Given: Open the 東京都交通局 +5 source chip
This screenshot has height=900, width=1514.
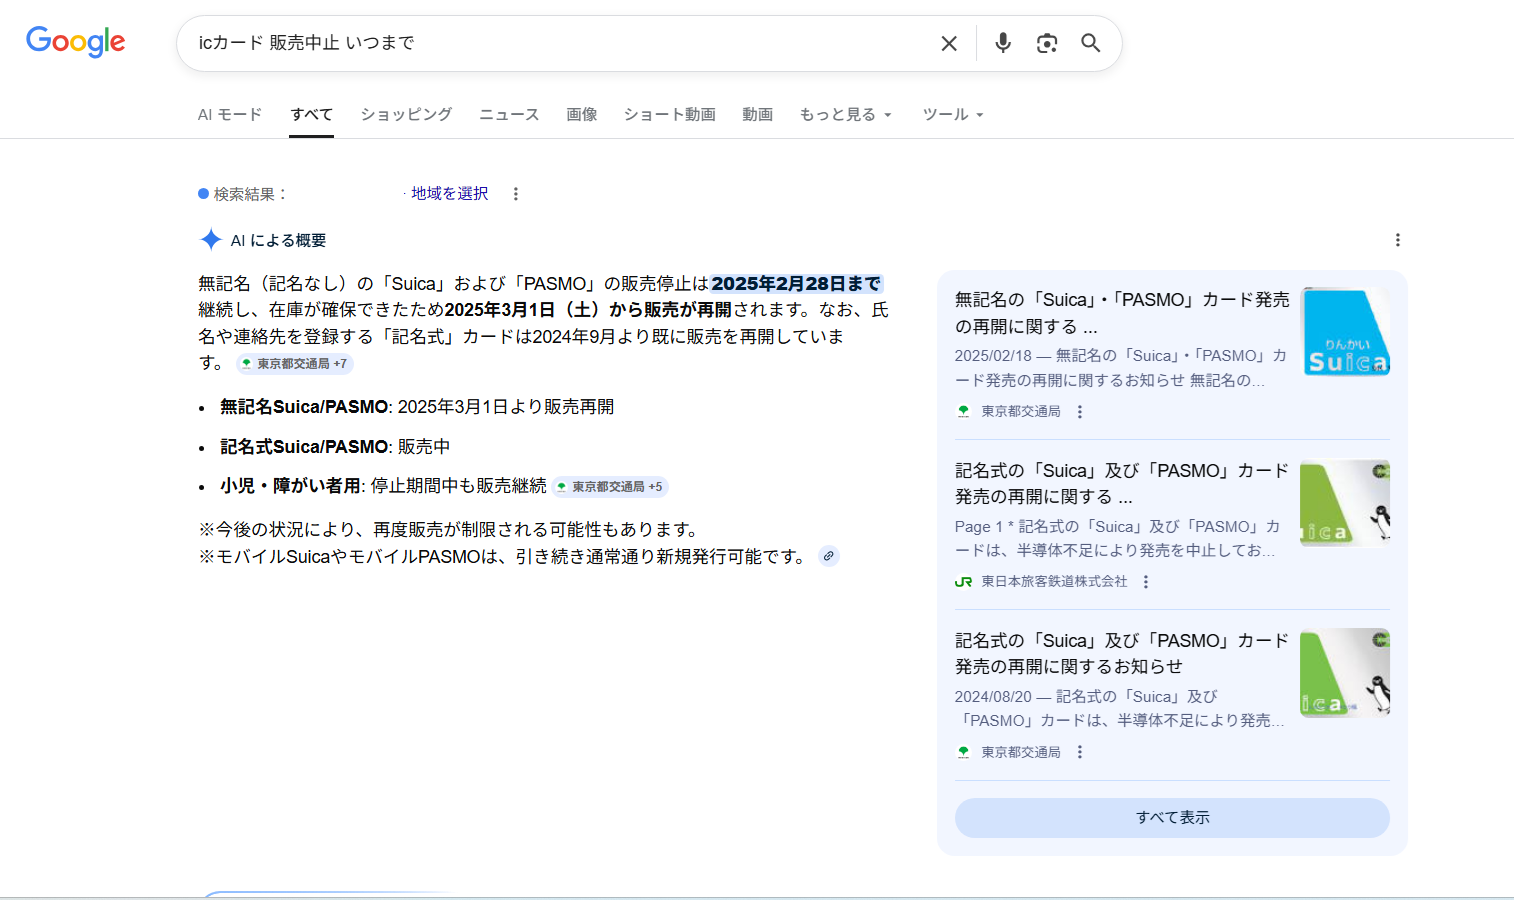Looking at the screenshot, I should [610, 487].
